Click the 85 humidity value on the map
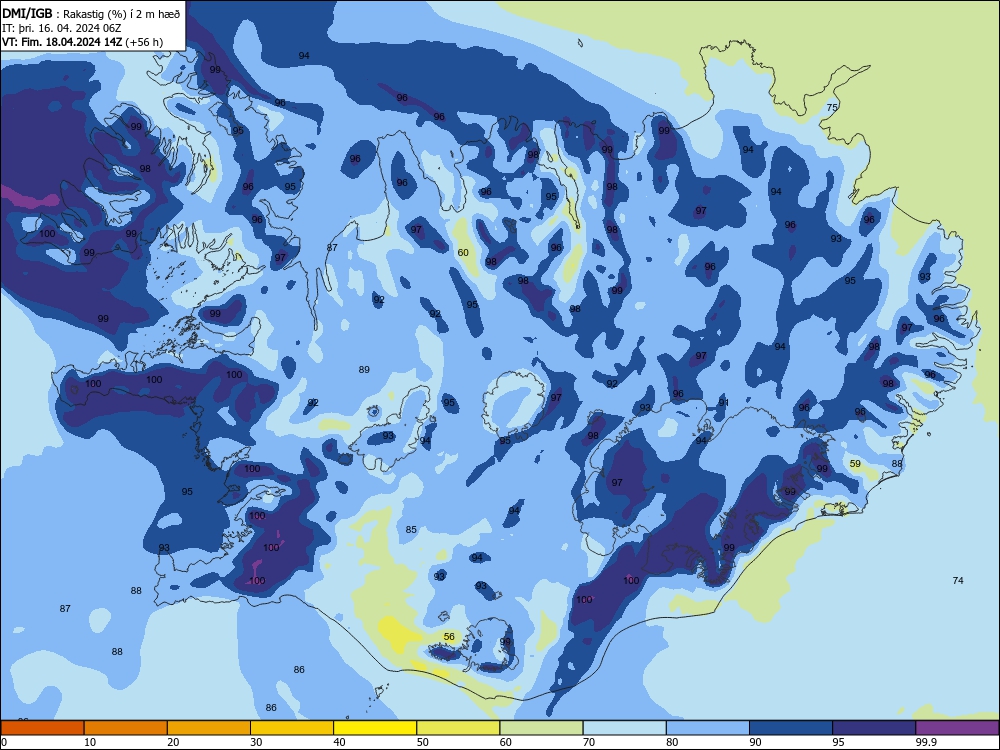1000x750 pixels. point(411,529)
